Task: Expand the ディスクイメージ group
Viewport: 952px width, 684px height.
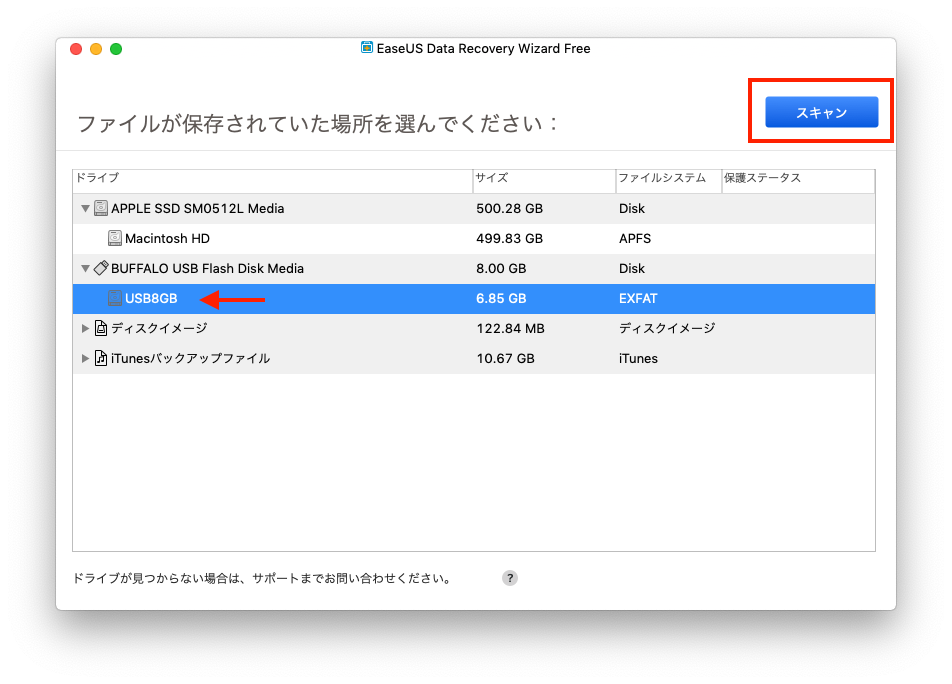Action: pyautogui.click(x=85, y=328)
